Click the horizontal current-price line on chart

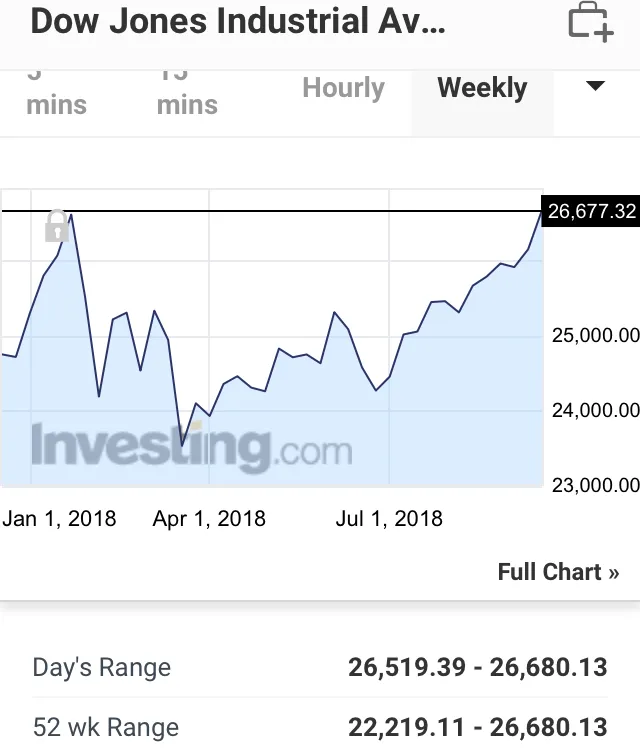pos(300,211)
